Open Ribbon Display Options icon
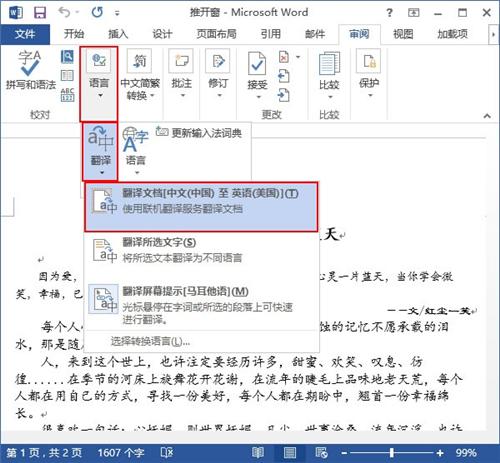 pos(414,13)
